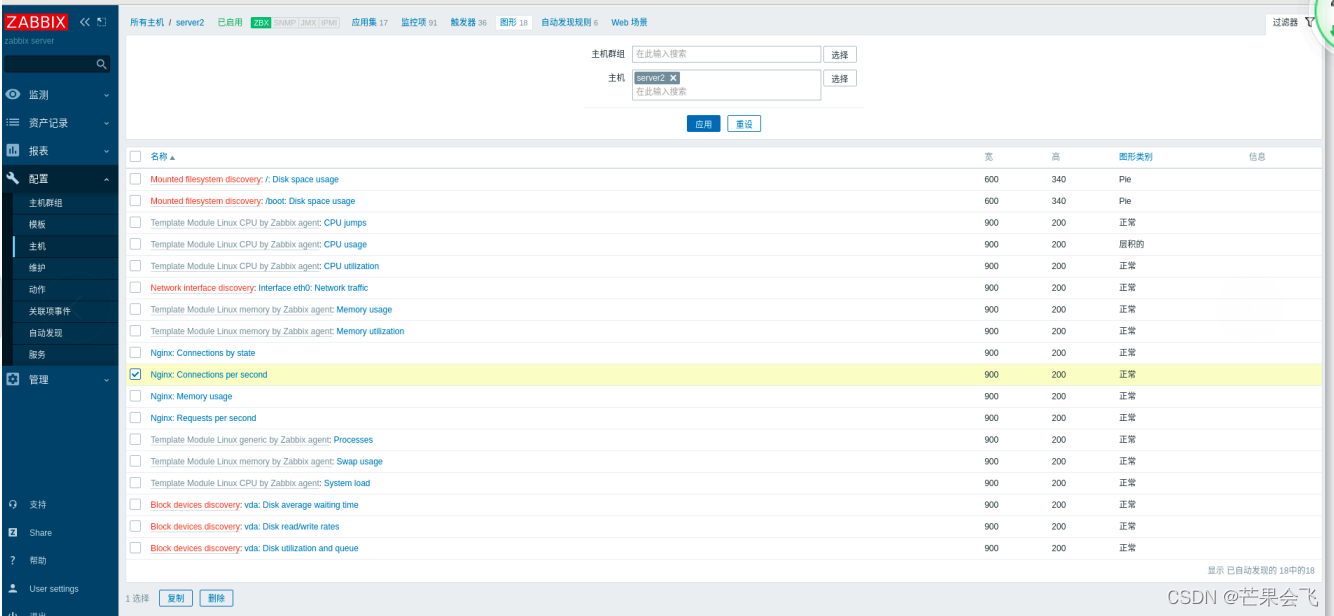Check the /: Disk space usage row
Screen dimensions: 1334x616
pyautogui.click(x=135, y=179)
